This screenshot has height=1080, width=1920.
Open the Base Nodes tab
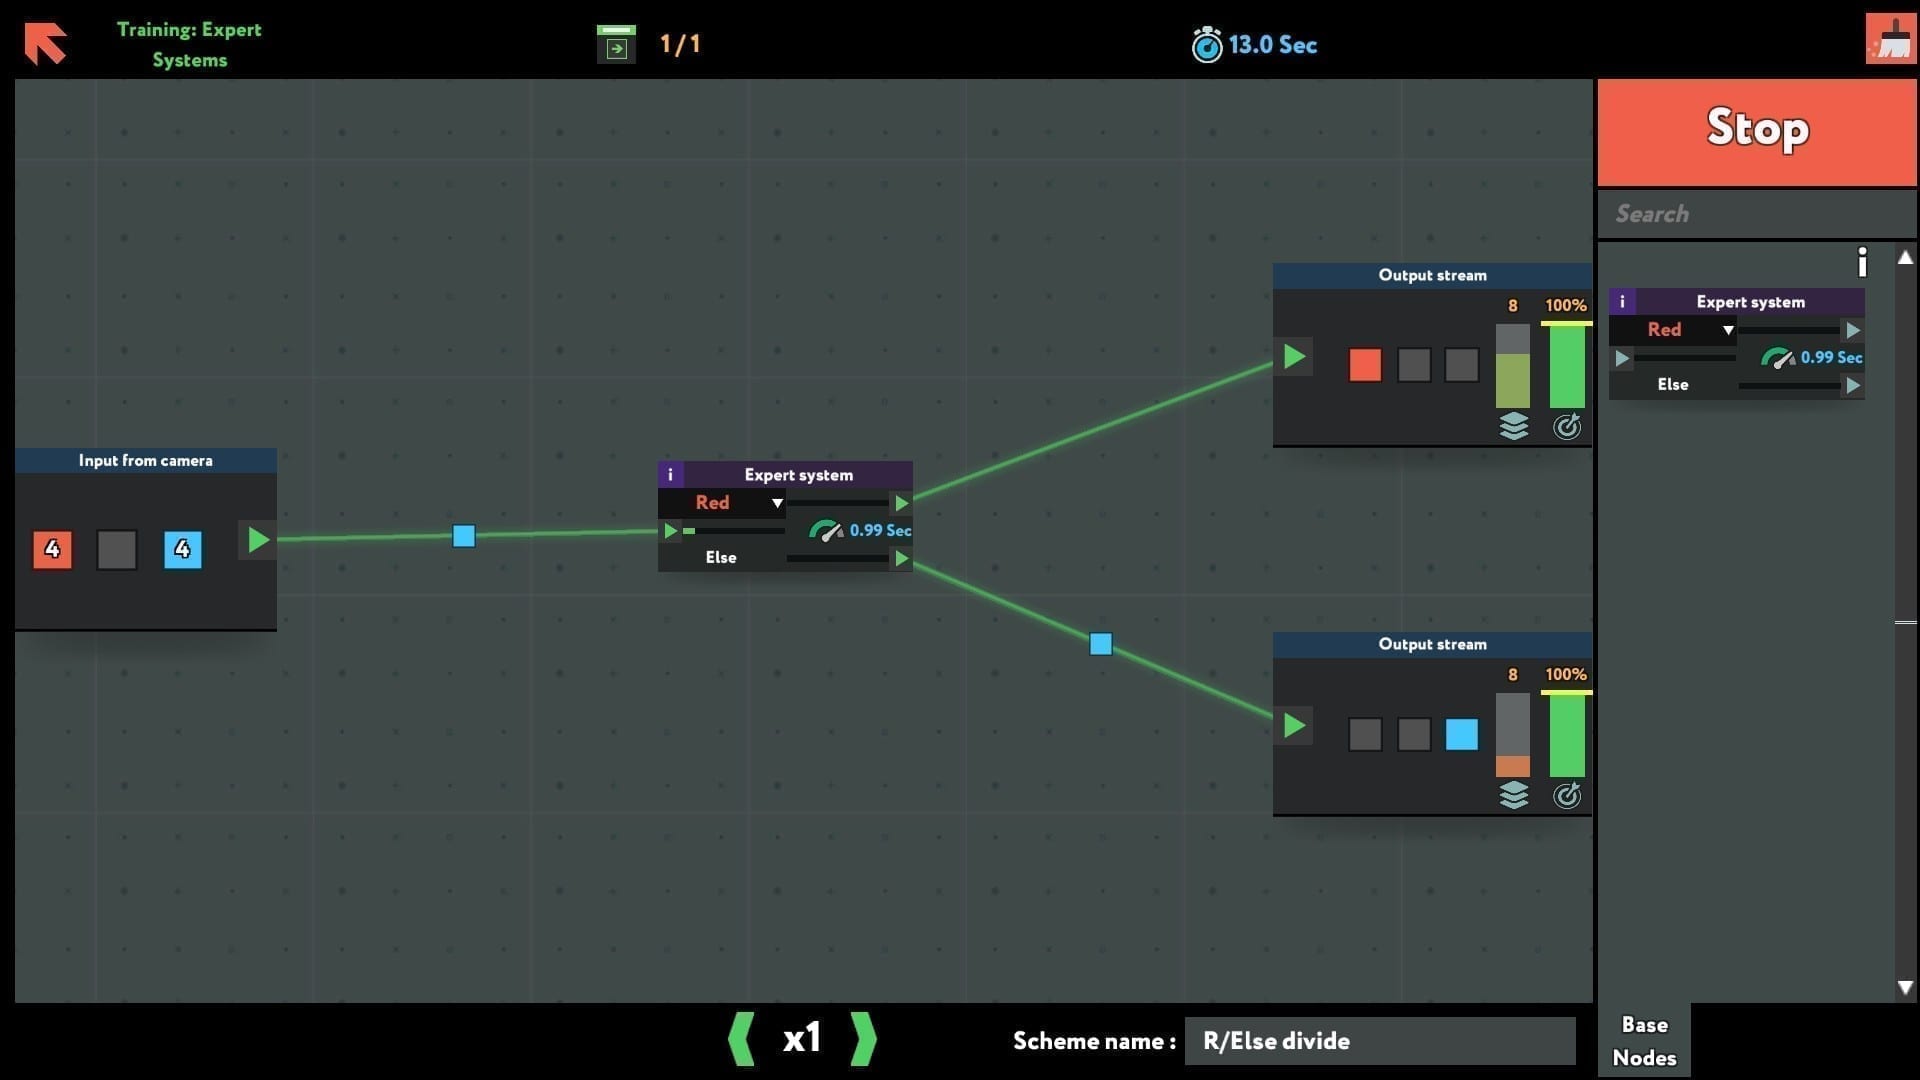[1644, 1041]
